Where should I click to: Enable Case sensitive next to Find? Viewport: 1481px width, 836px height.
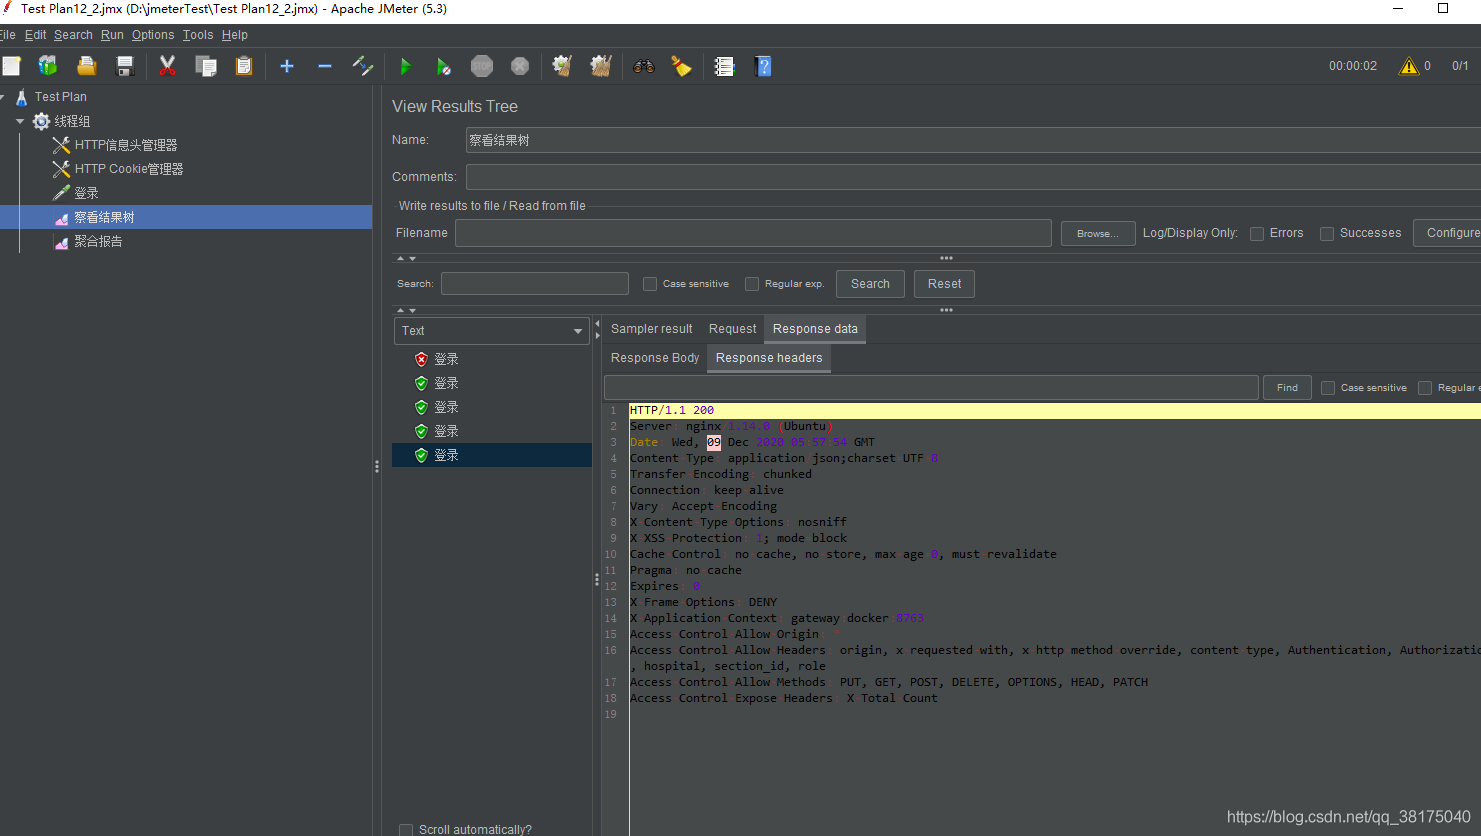point(1328,388)
